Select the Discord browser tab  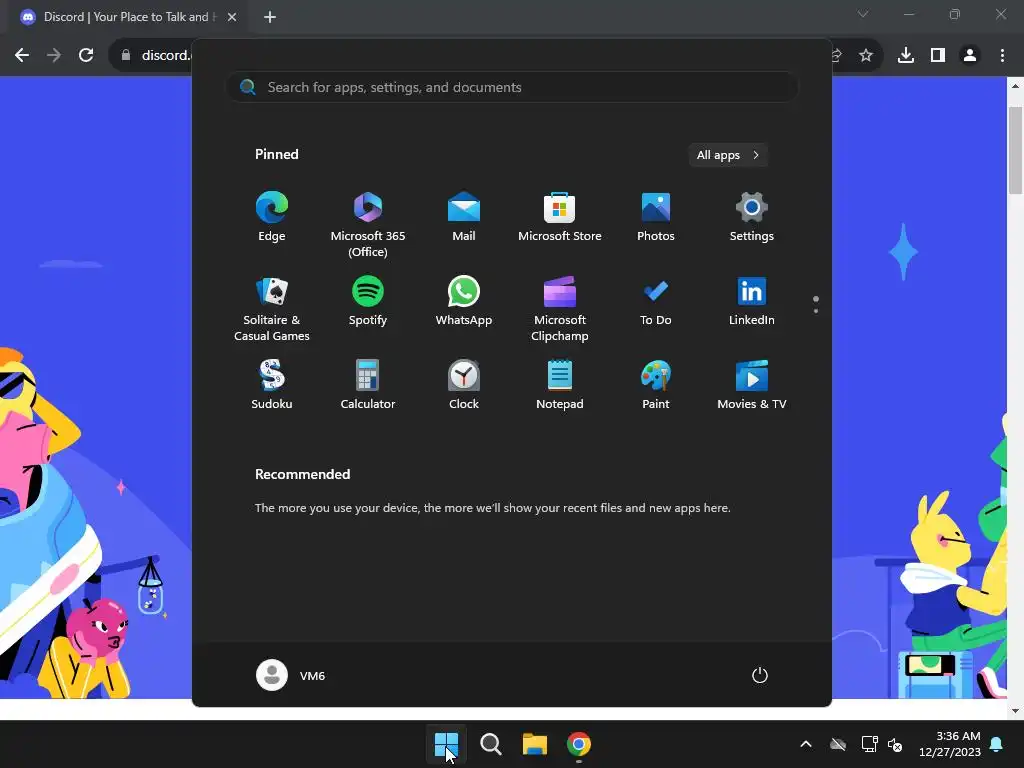pyautogui.click(x=127, y=17)
